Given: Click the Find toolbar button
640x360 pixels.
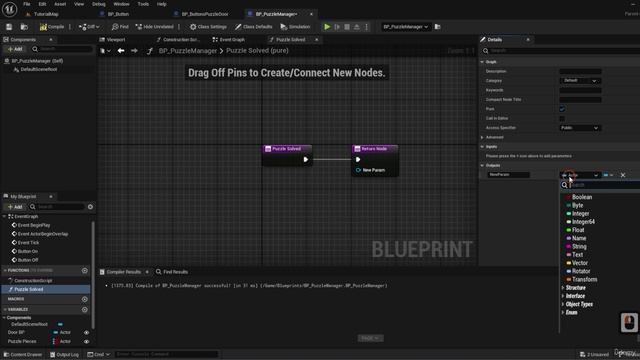Looking at the screenshot, I should pos(120,27).
